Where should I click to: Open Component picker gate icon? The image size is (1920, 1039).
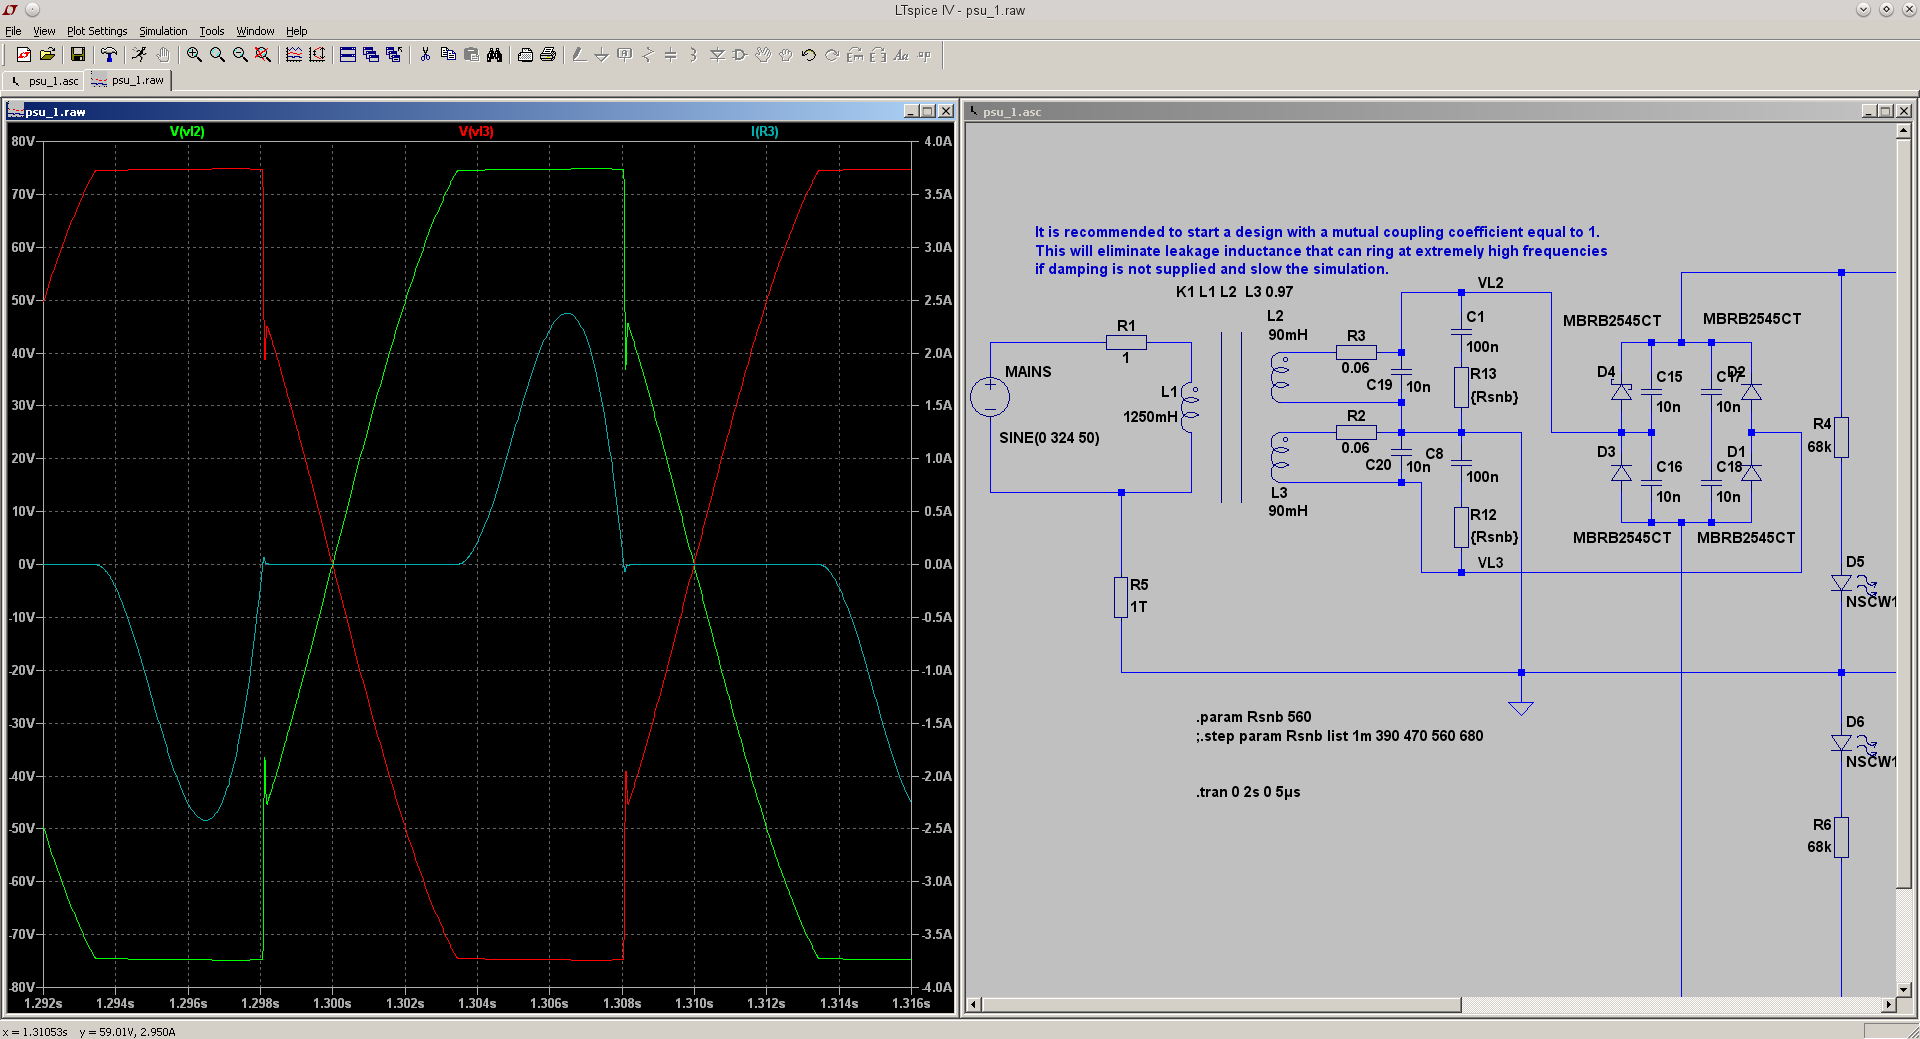[x=740, y=55]
